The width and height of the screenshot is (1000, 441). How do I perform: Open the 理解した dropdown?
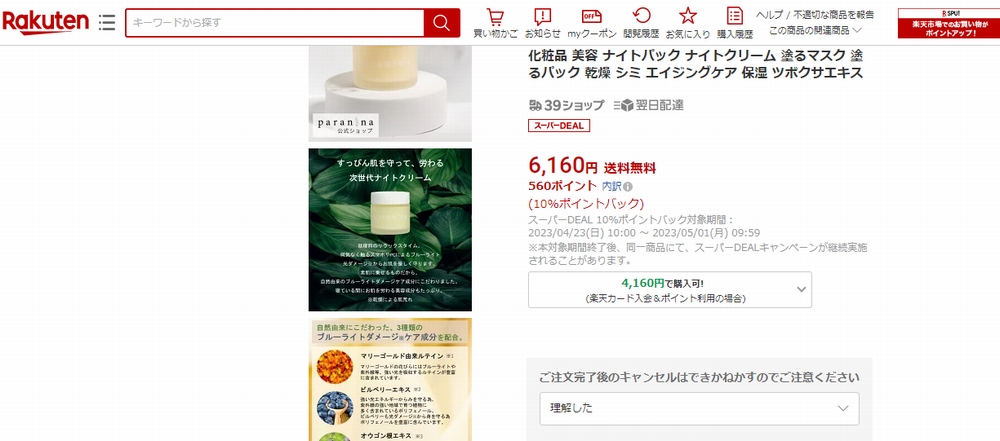pos(699,408)
